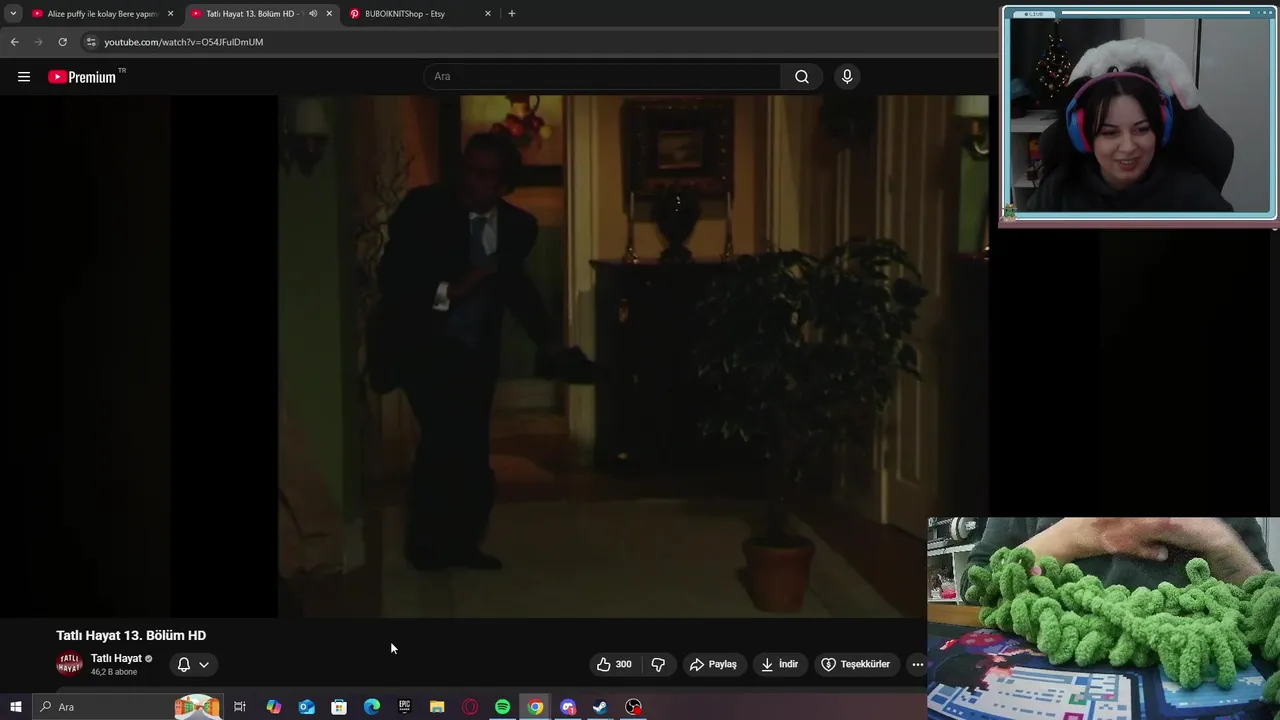This screenshot has width=1280, height=720.
Task: Open the YouTube guide hamburger menu
Action: point(24,77)
